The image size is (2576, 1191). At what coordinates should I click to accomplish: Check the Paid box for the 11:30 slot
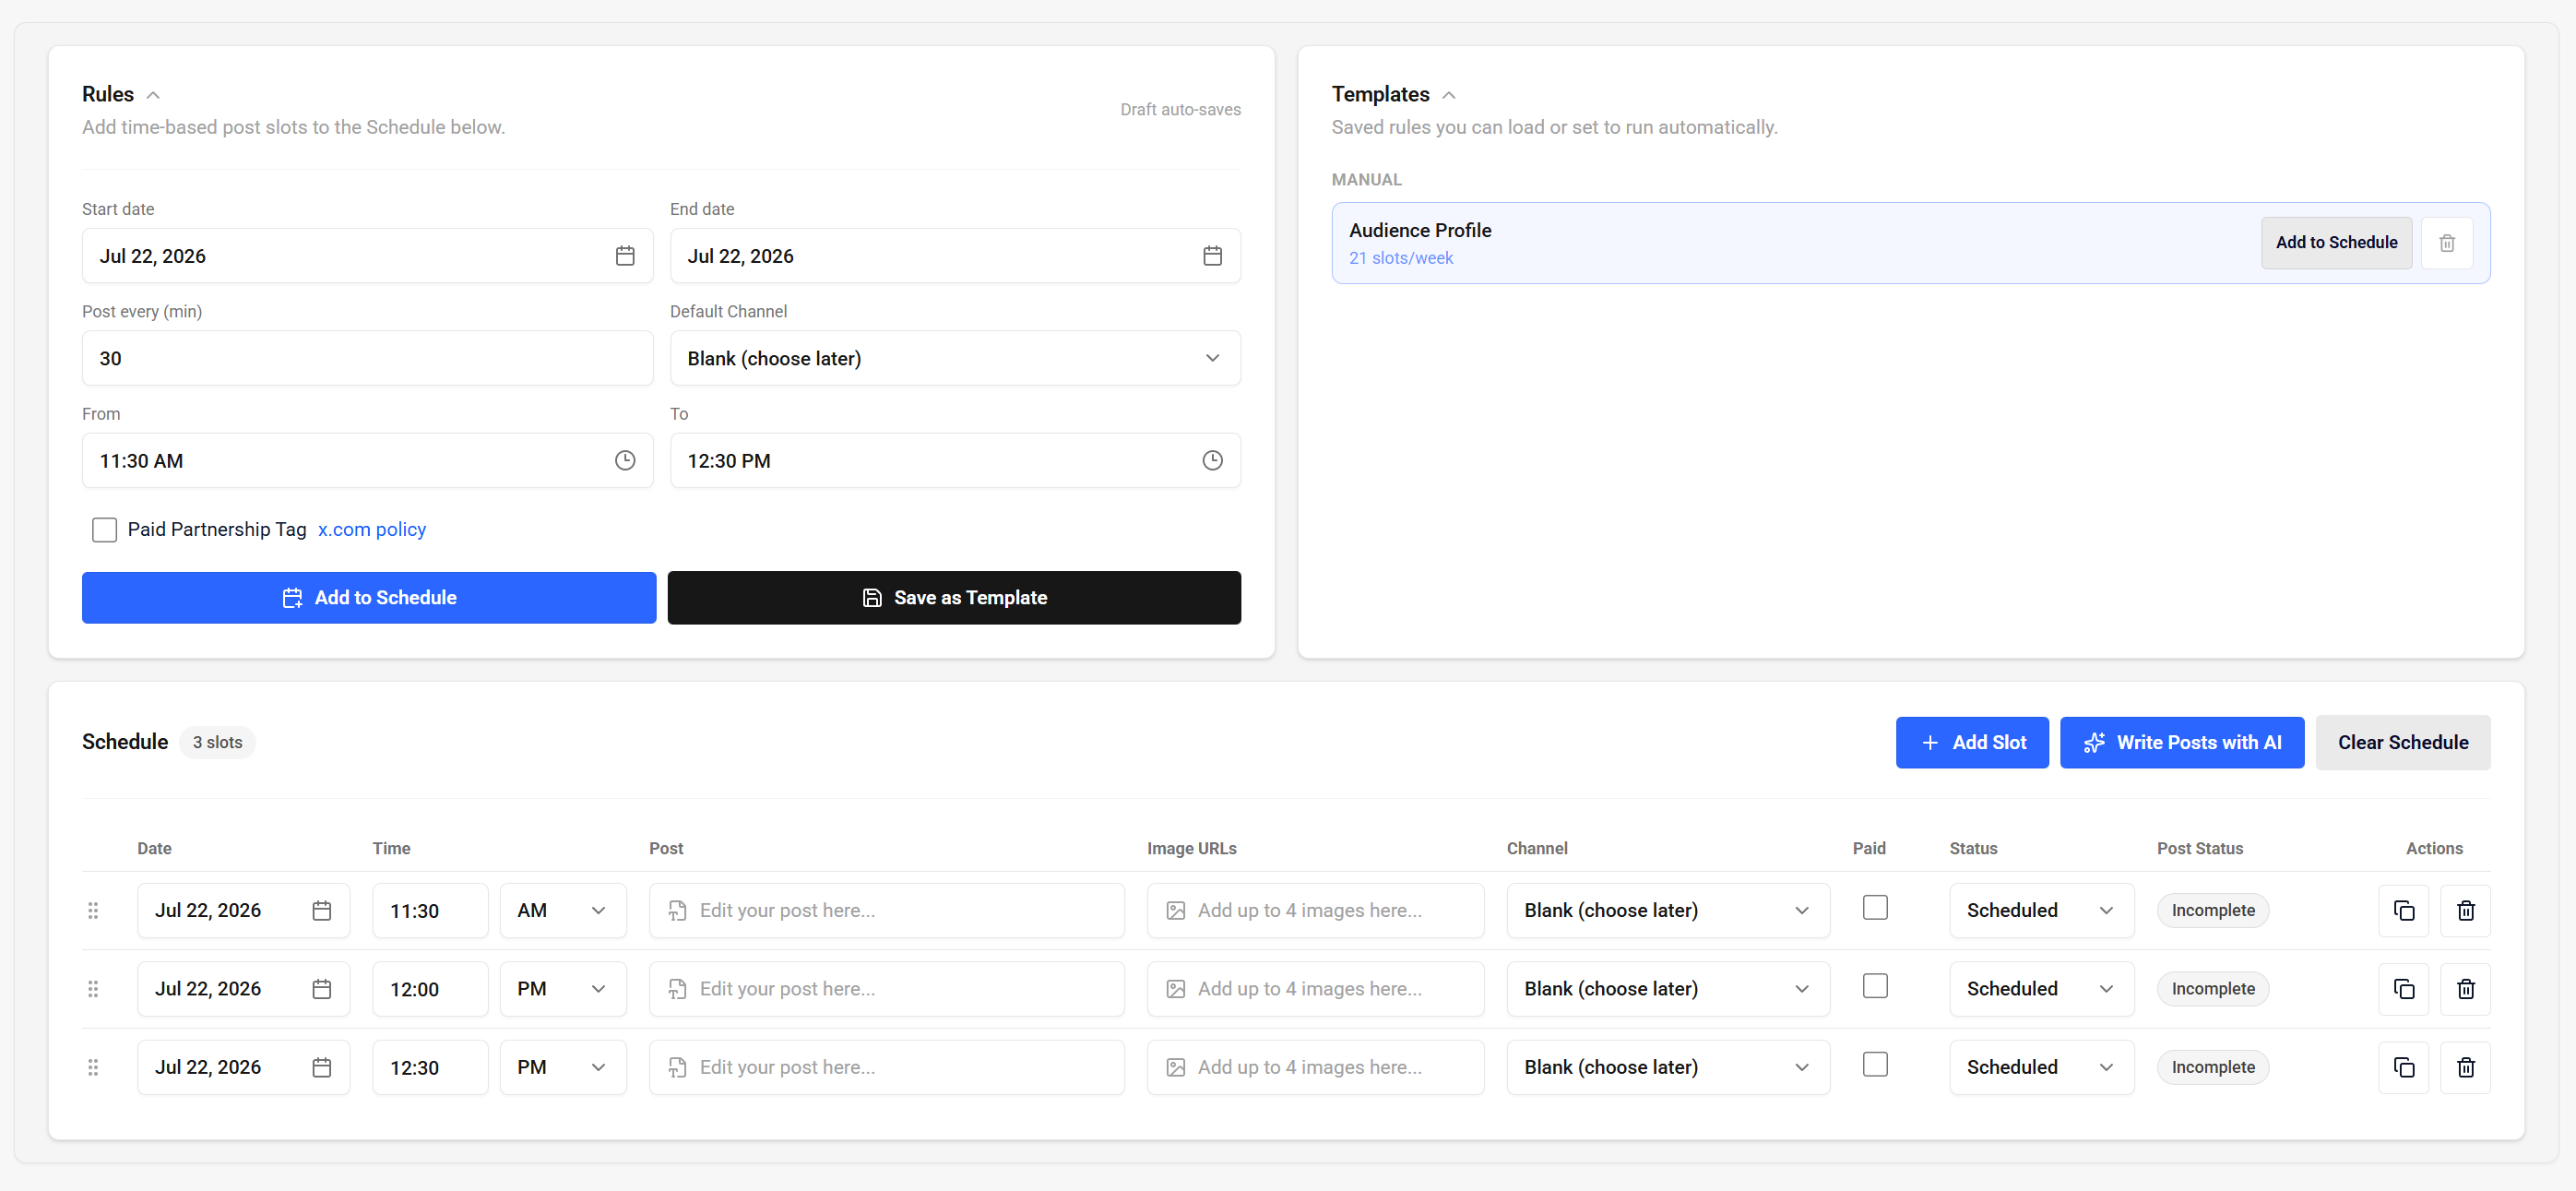pyautogui.click(x=1875, y=908)
